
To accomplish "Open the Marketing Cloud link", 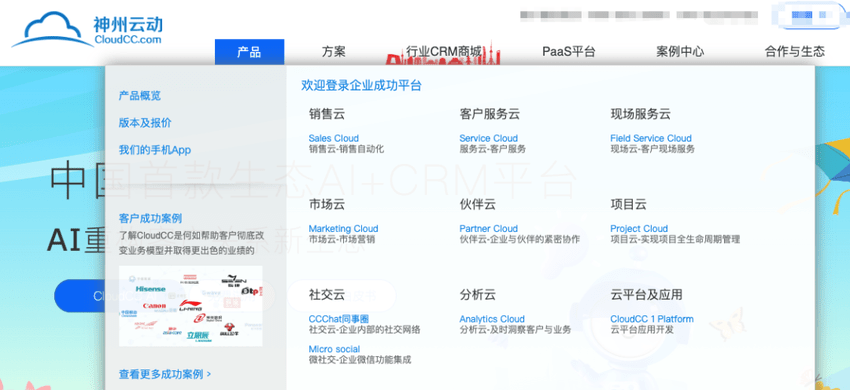I will (x=343, y=229).
